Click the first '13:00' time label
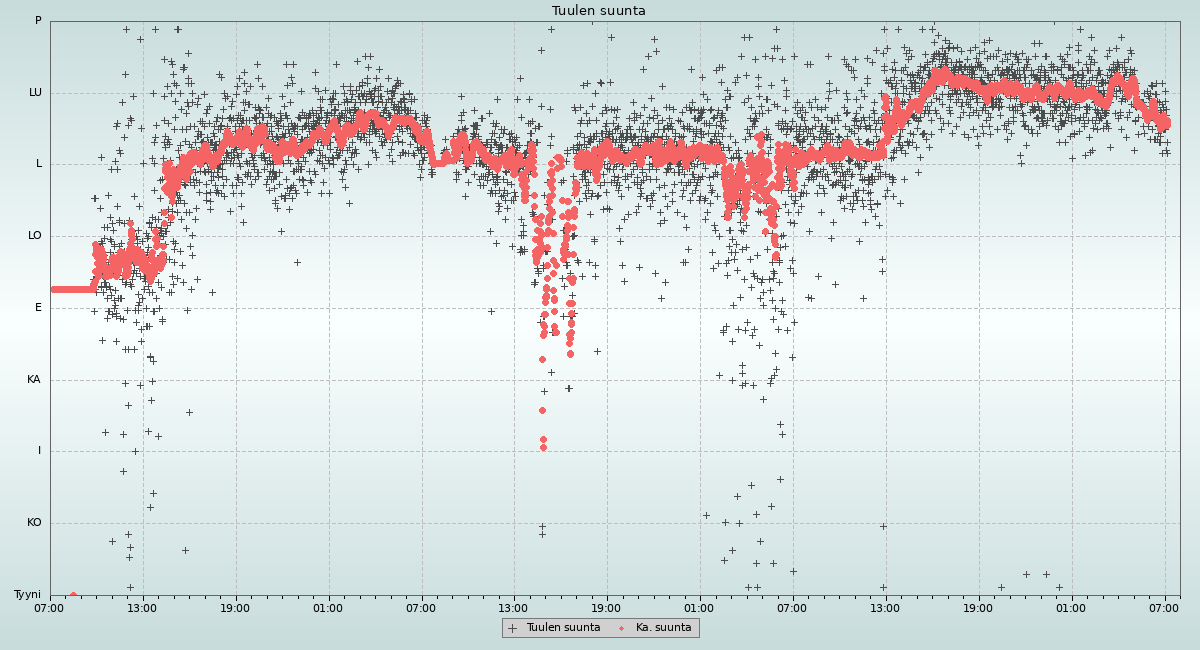 pos(142,607)
